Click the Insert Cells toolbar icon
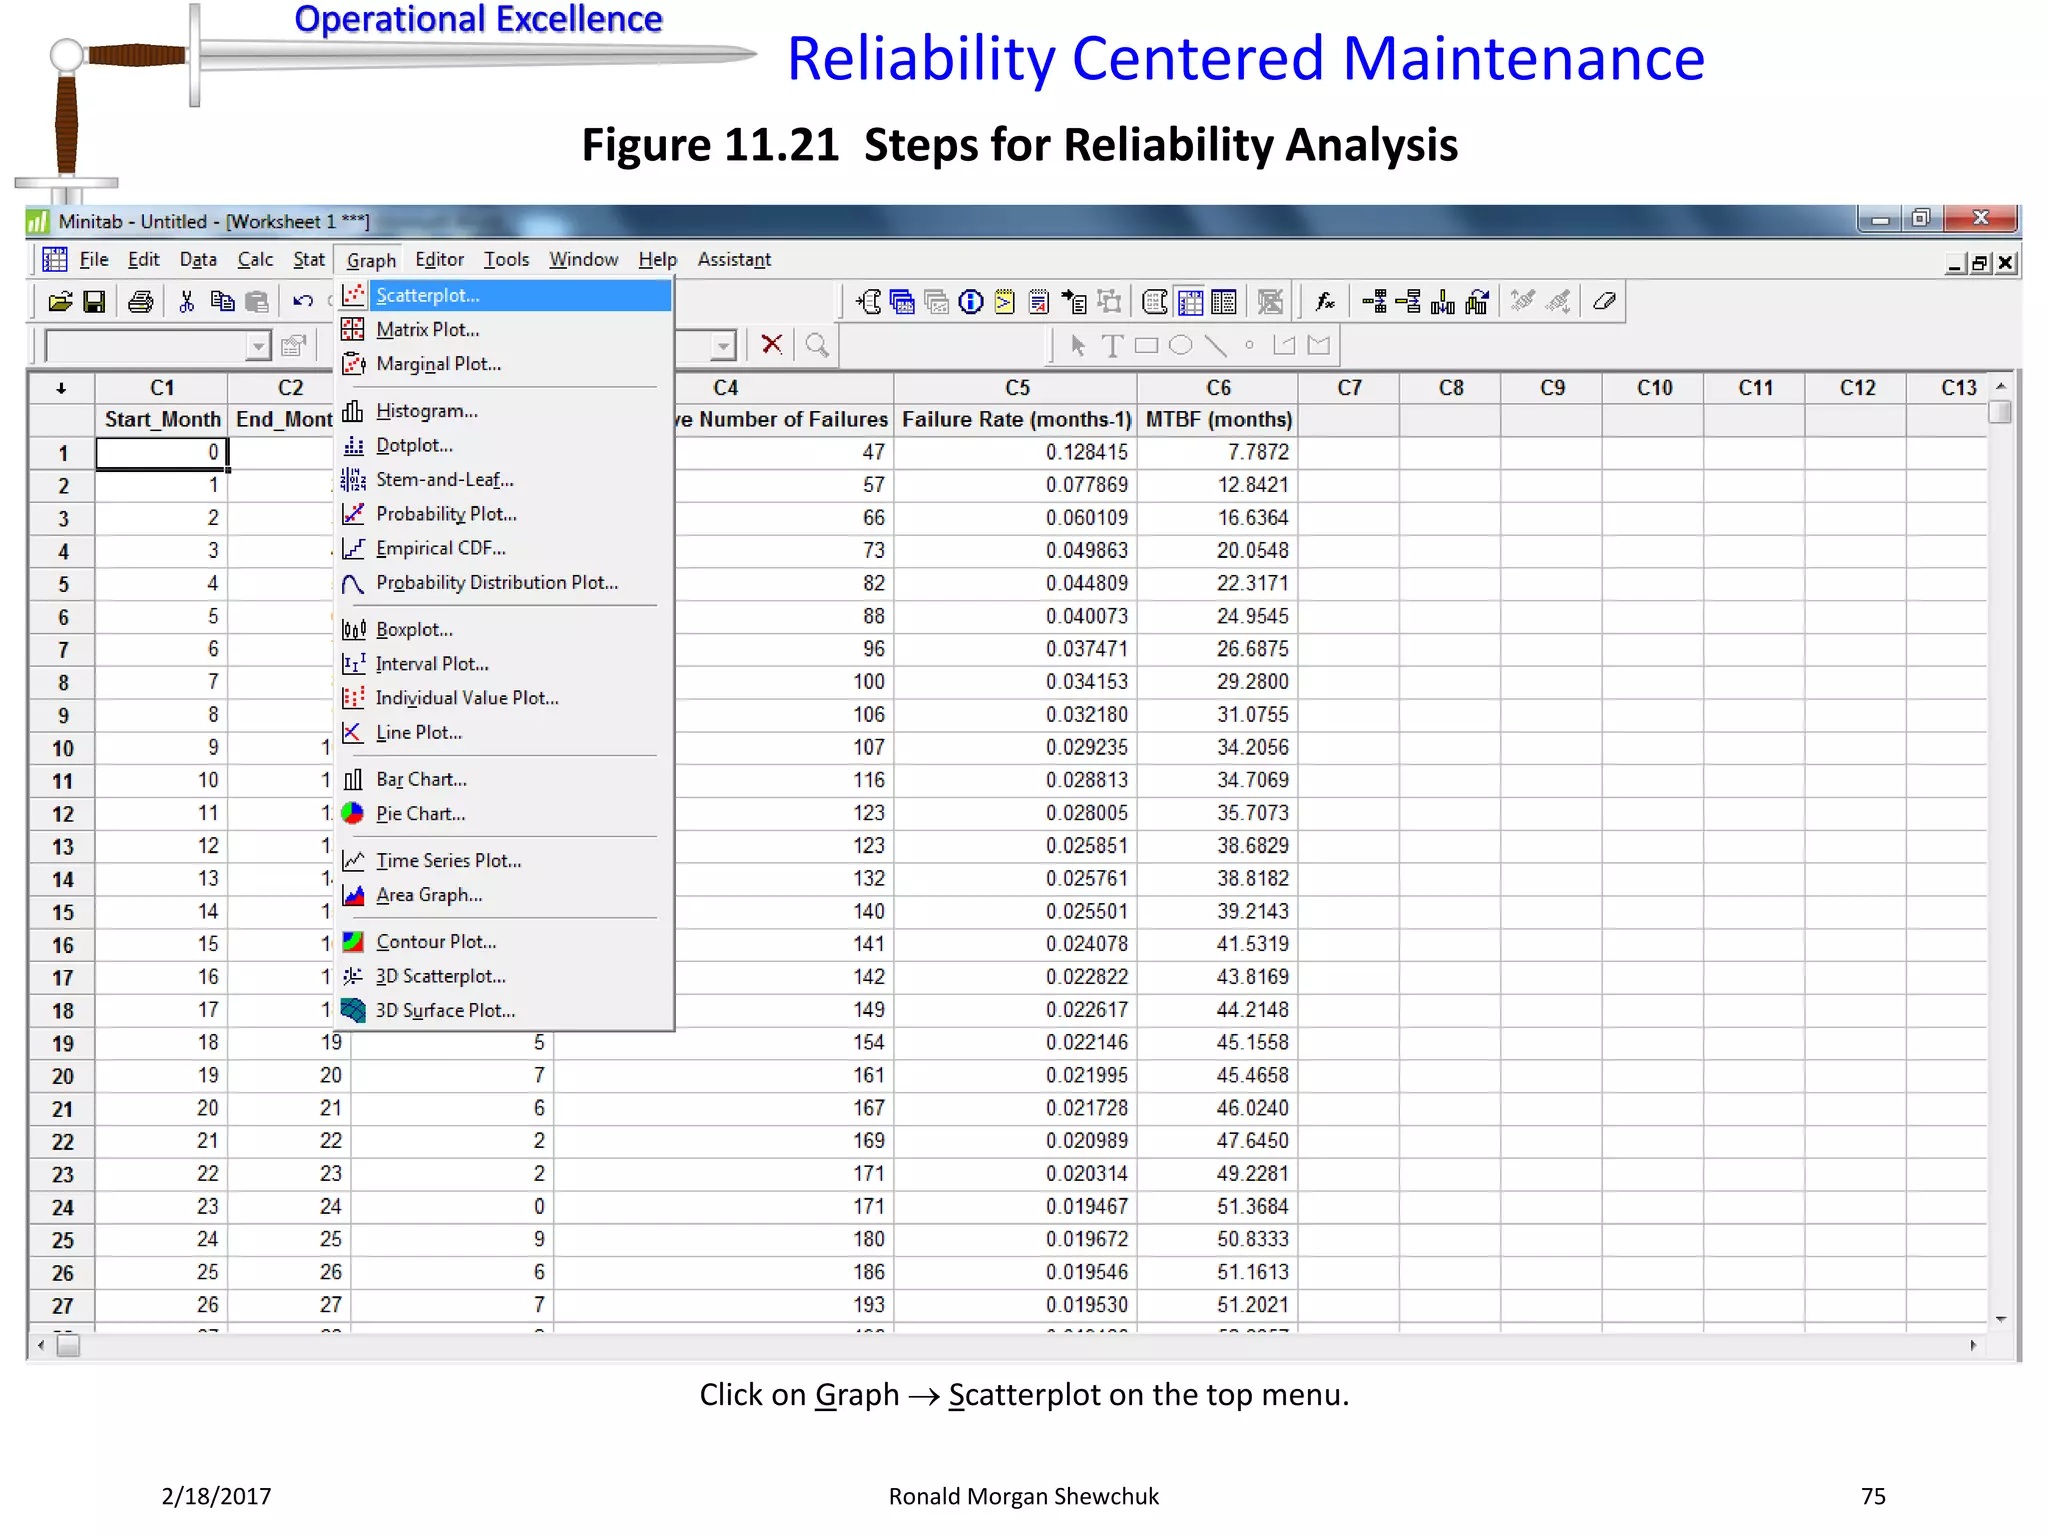The image size is (2048, 1536). click(x=1374, y=301)
